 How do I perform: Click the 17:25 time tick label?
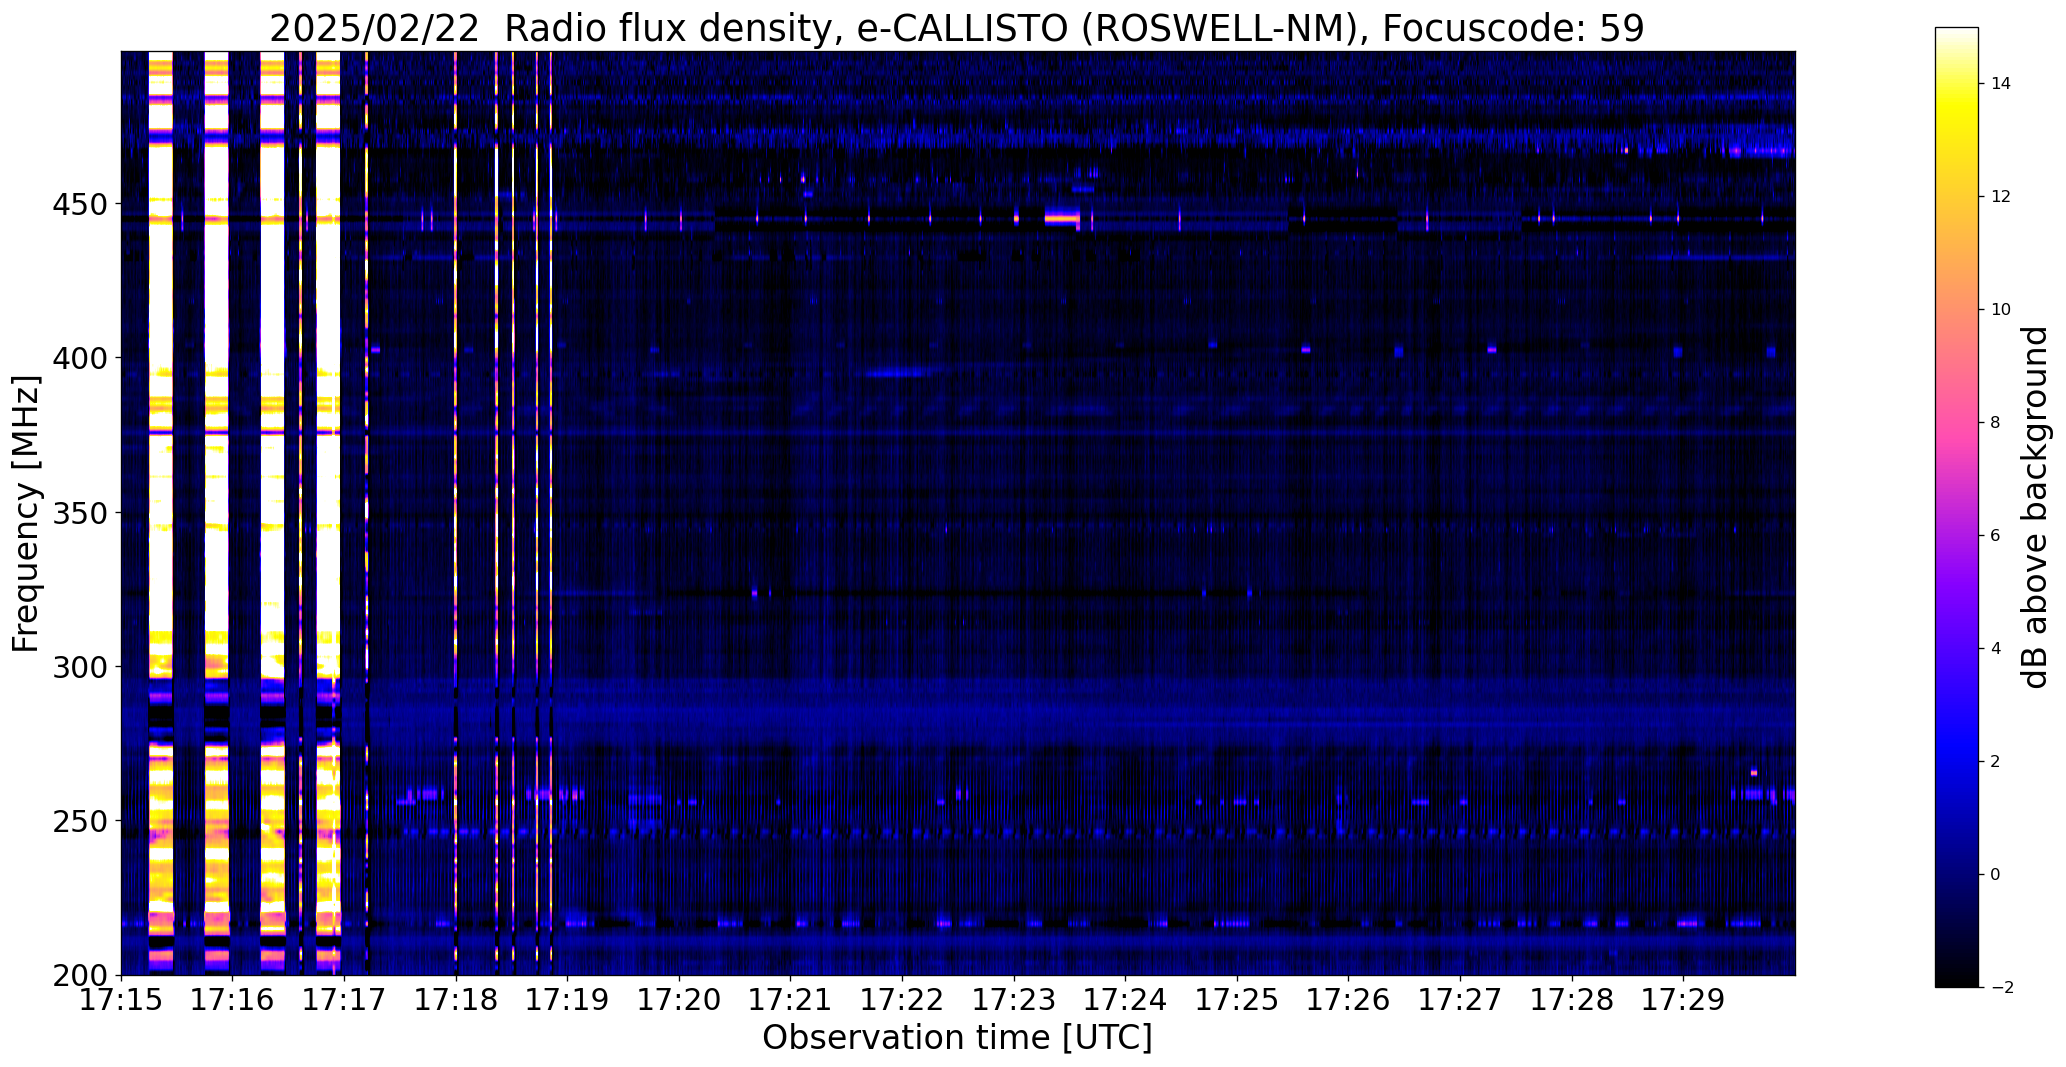(1237, 1000)
